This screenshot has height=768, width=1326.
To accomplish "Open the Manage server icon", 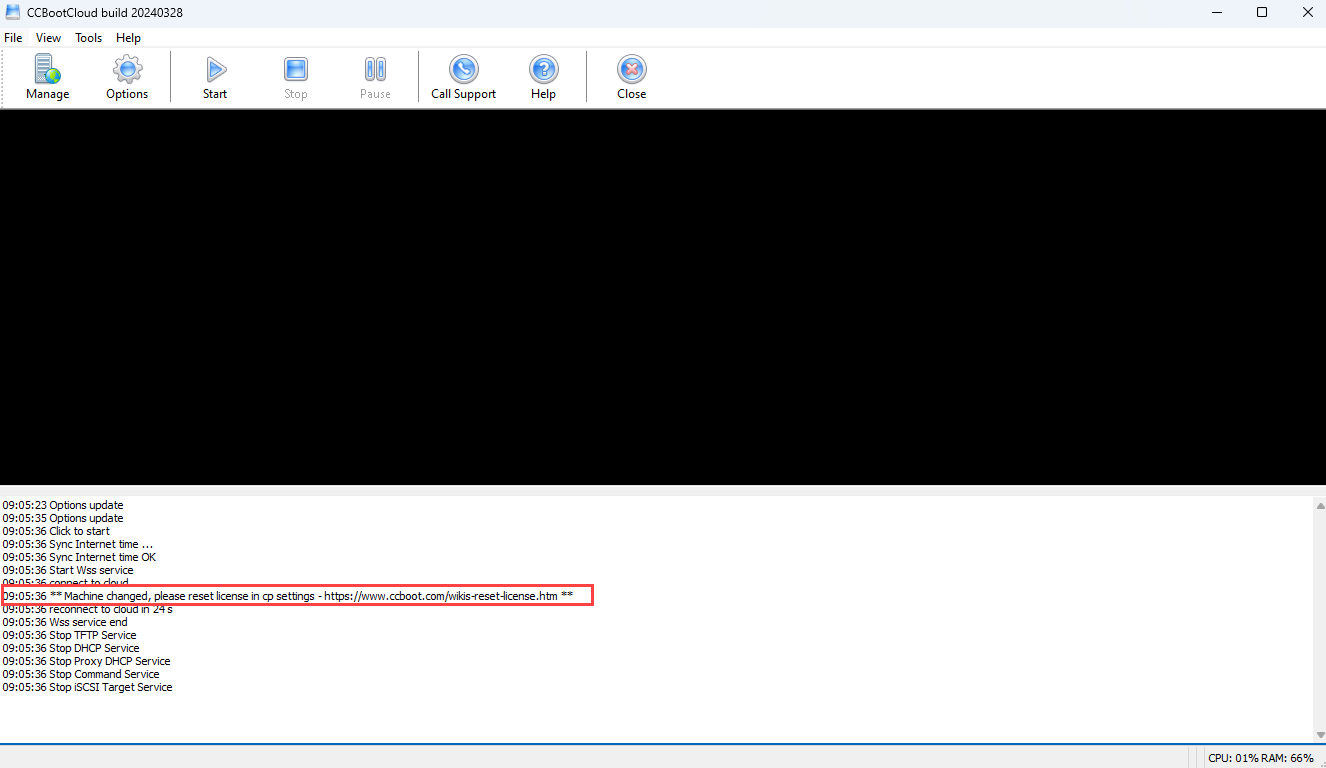I will pos(47,70).
